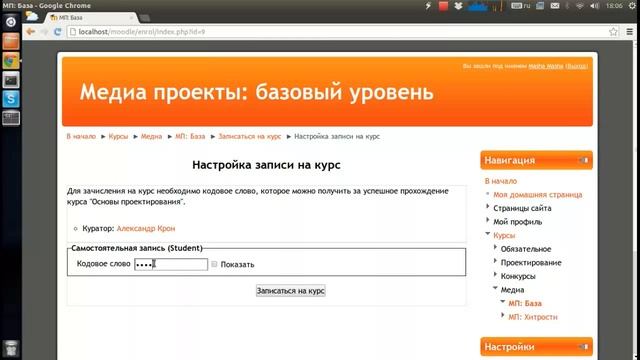
Task: Expand the Мой профиль node
Action: click(x=488, y=220)
